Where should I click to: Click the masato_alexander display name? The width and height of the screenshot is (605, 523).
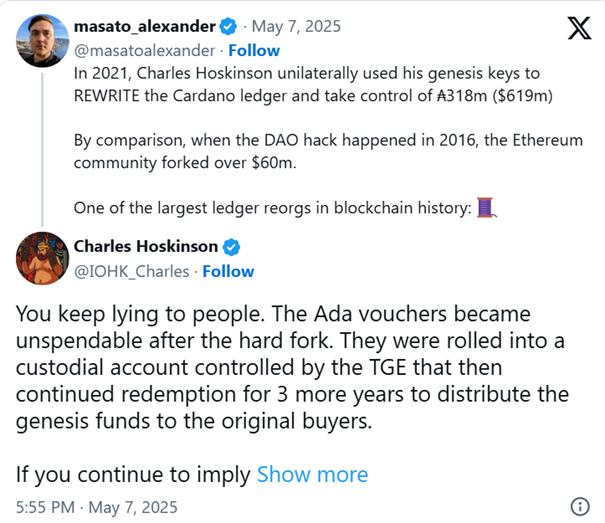pyautogui.click(x=145, y=27)
